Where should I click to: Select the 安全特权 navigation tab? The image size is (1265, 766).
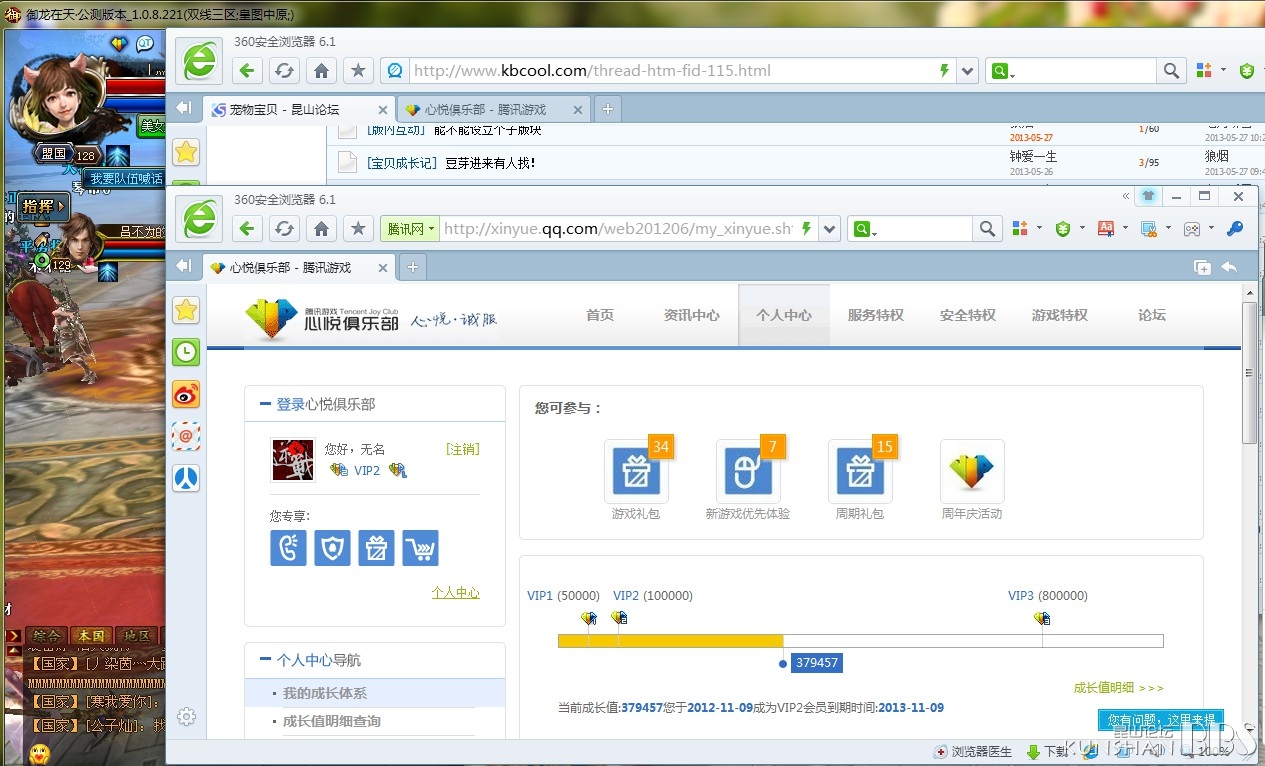click(968, 315)
